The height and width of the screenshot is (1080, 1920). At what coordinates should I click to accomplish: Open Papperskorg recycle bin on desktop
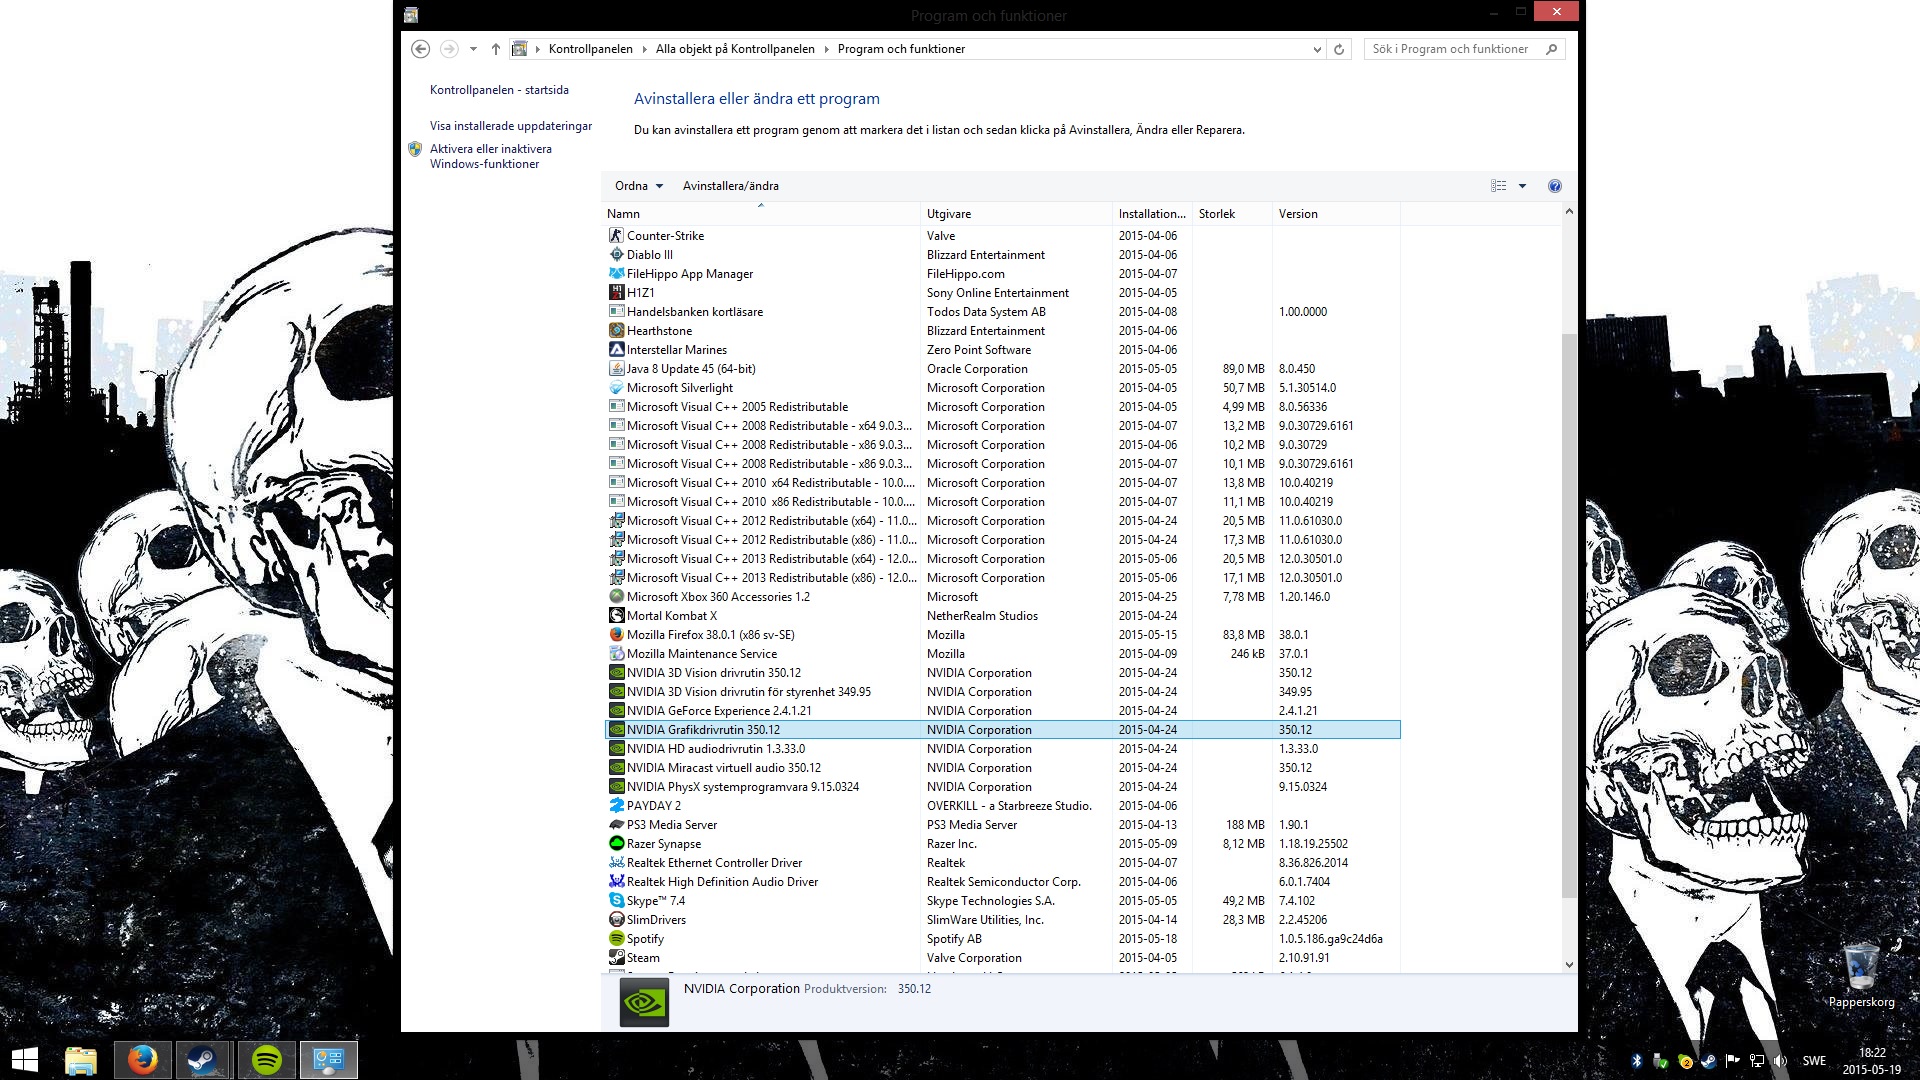1861,975
